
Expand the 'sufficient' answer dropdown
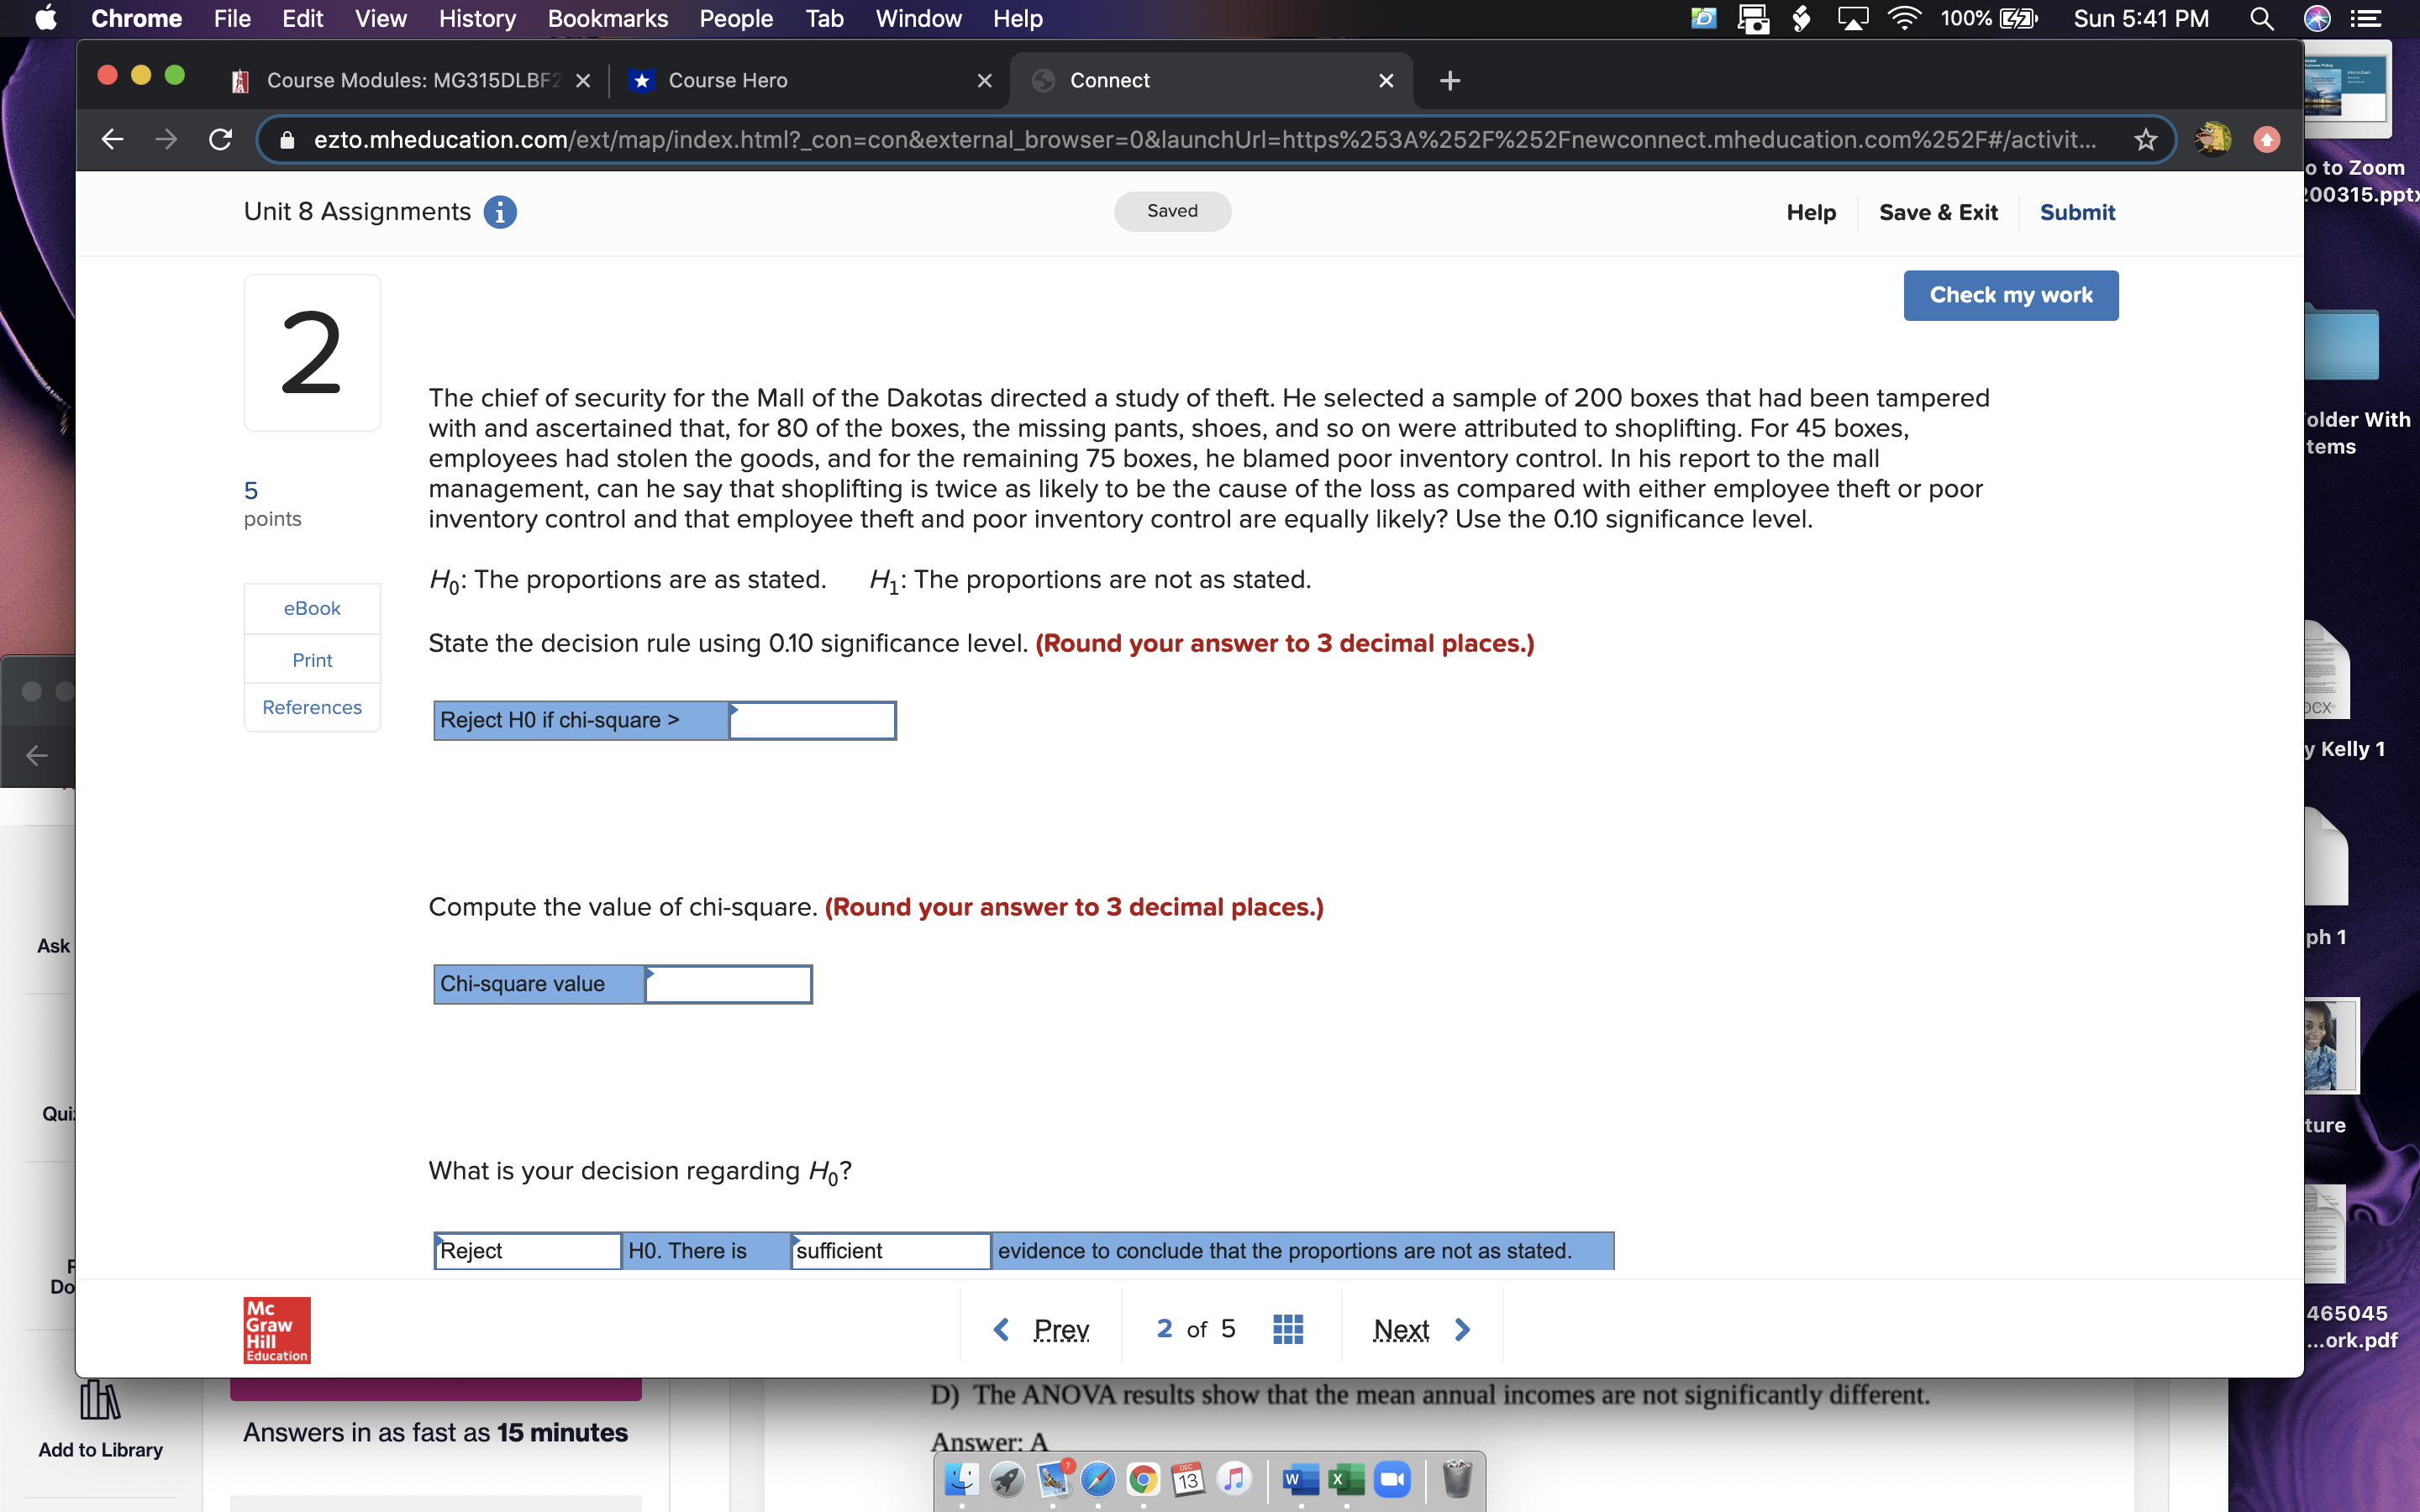(889, 1250)
